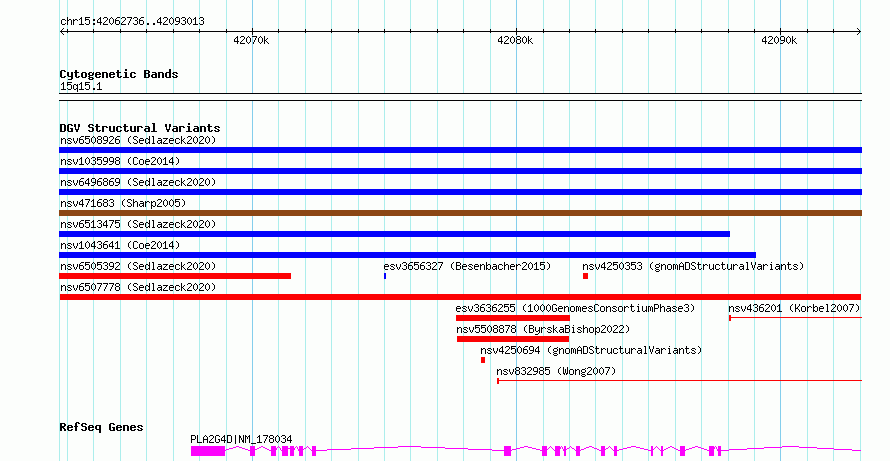Image resolution: width=890 pixels, height=461 pixels.
Task: Open variant nsv4250353 (gnomADStructuralVariants) label
Action: coord(693,266)
